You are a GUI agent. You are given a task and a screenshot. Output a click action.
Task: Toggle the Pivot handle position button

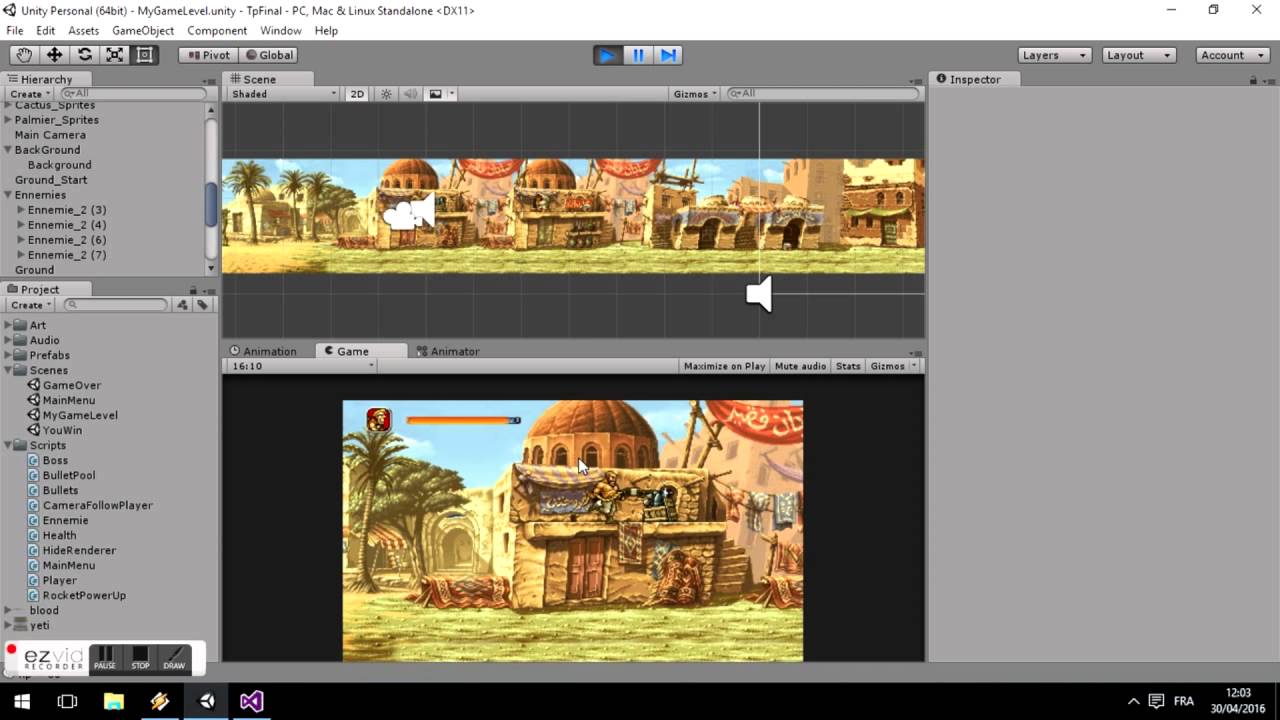(x=208, y=55)
